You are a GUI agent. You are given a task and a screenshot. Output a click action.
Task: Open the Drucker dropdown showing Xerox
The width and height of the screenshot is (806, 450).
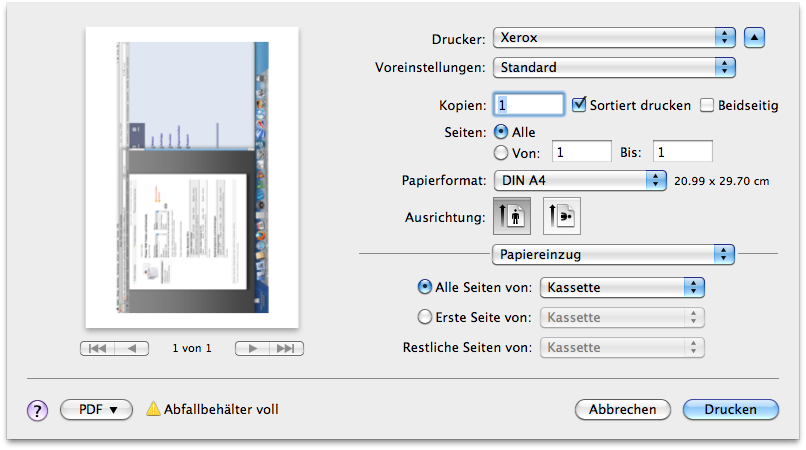tap(614, 38)
